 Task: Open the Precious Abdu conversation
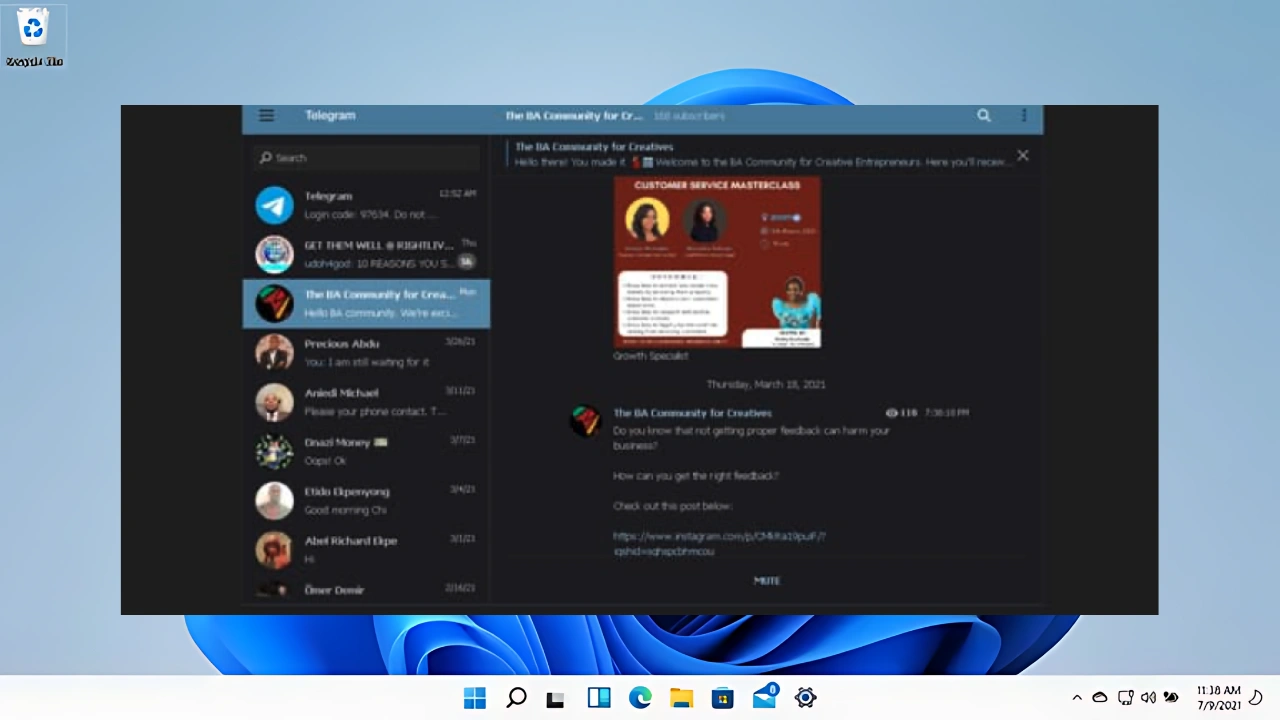(x=367, y=352)
